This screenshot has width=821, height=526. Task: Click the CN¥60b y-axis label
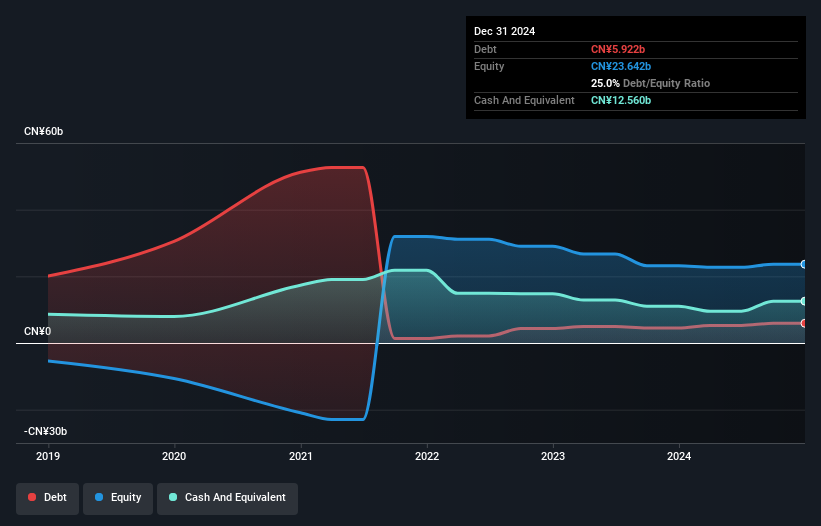click(x=43, y=131)
